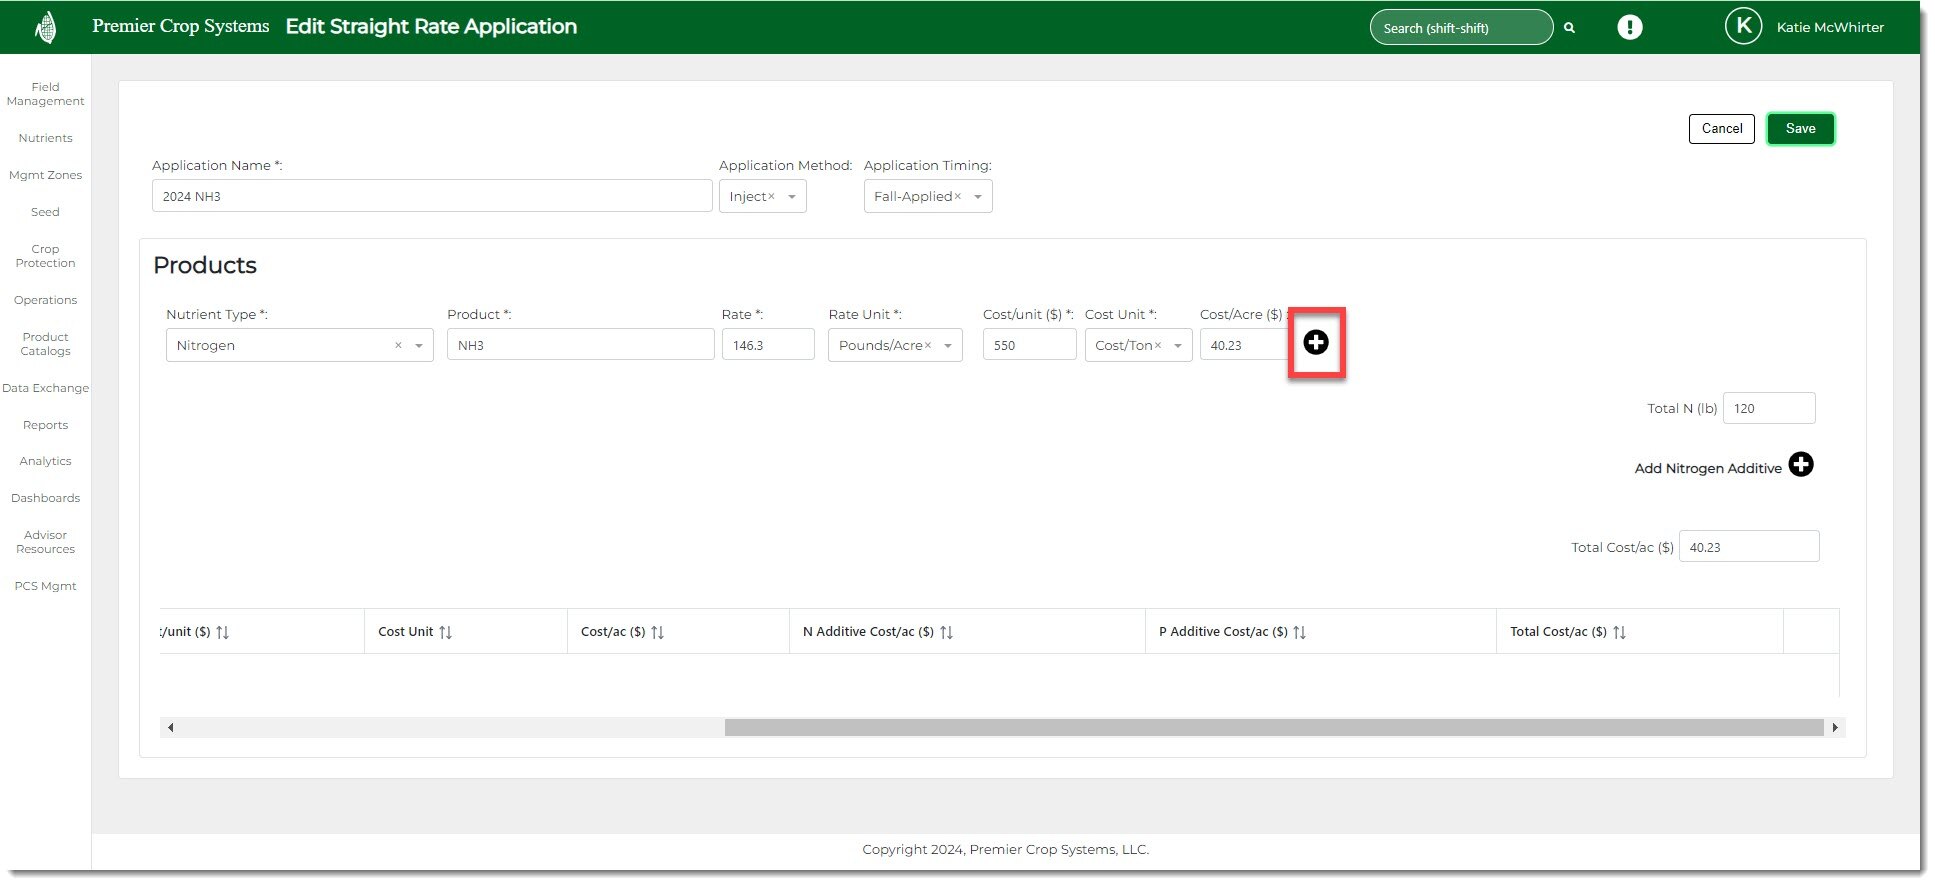Open the exclamation alert icon
The image size is (1935, 885).
click(x=1629, y=27)
